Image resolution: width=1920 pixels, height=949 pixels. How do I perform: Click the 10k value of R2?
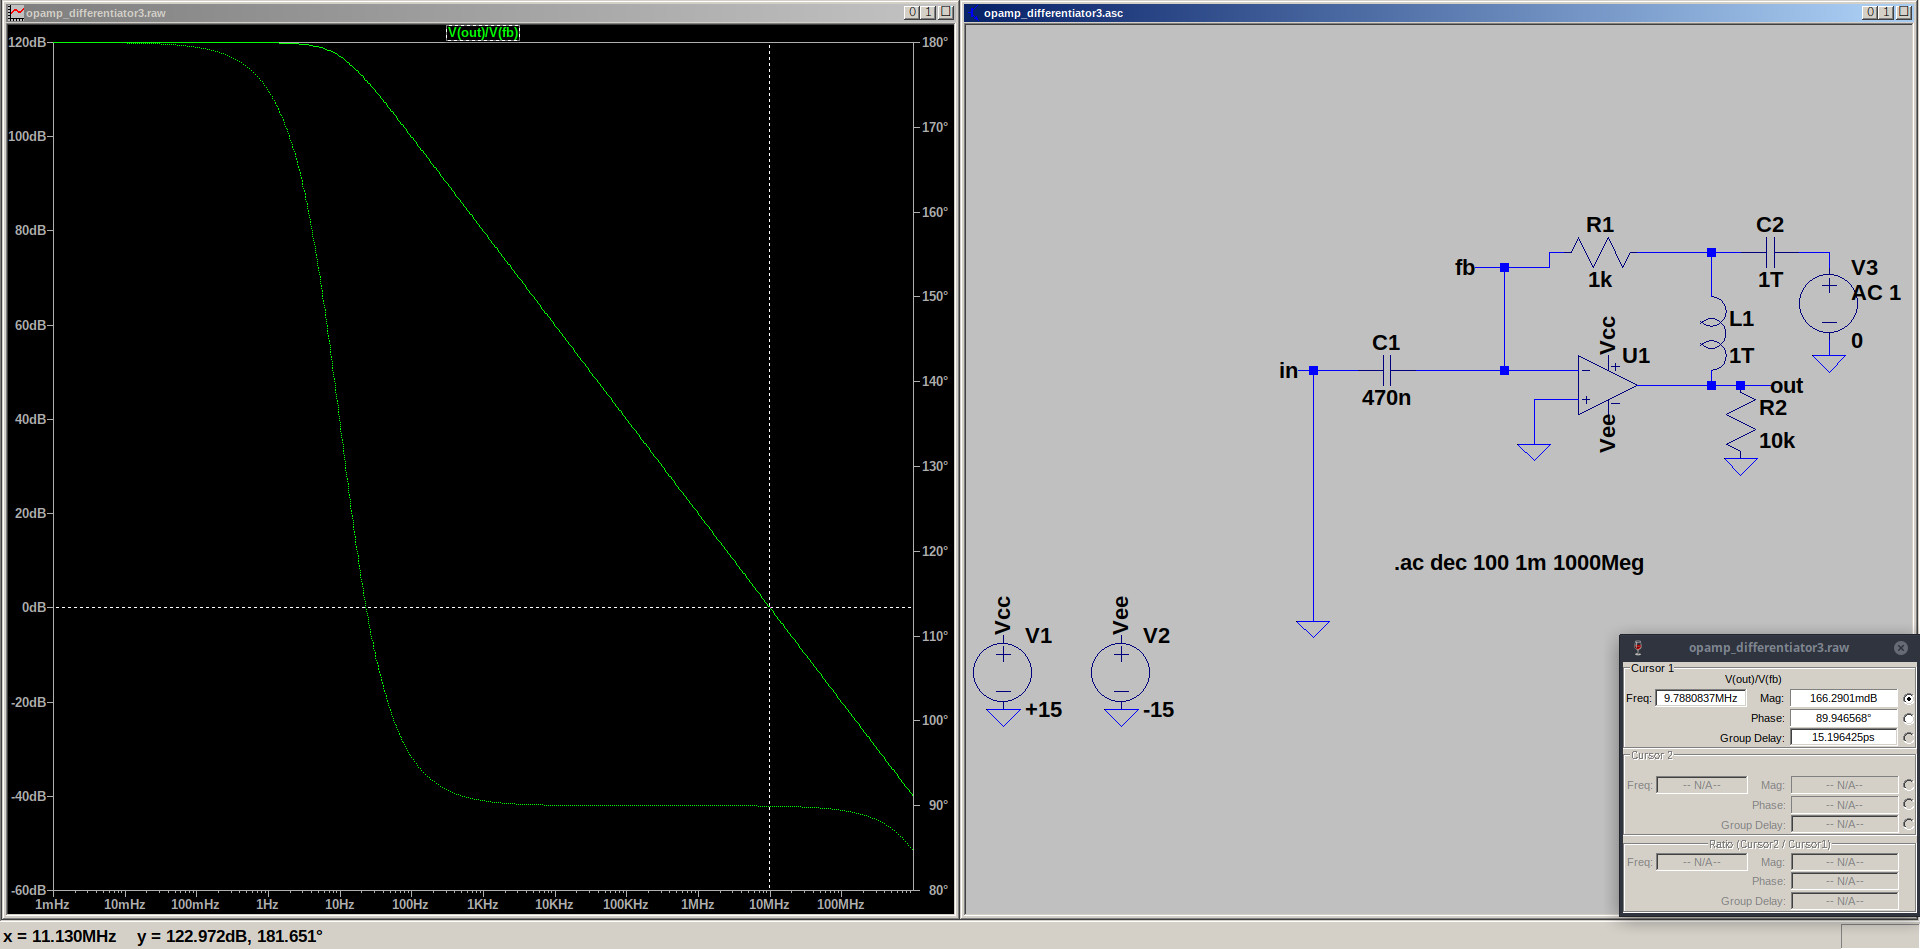[x=1777, y=441]
